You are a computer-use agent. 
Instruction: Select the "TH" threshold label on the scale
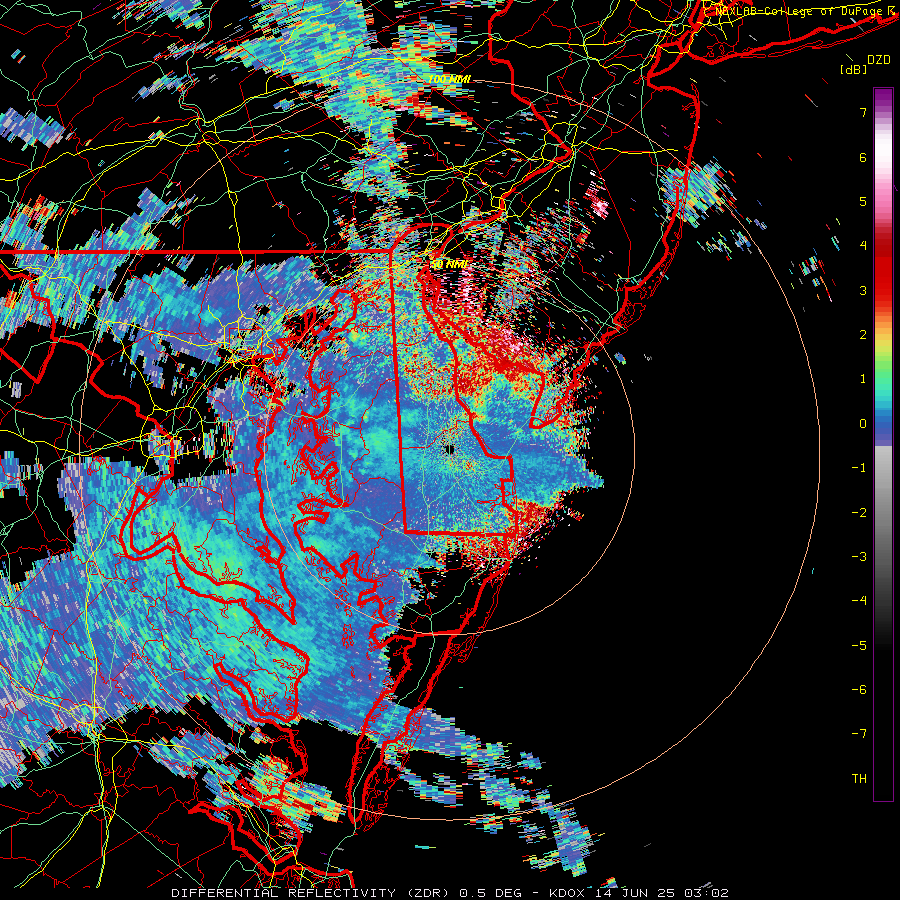(859, 779)
